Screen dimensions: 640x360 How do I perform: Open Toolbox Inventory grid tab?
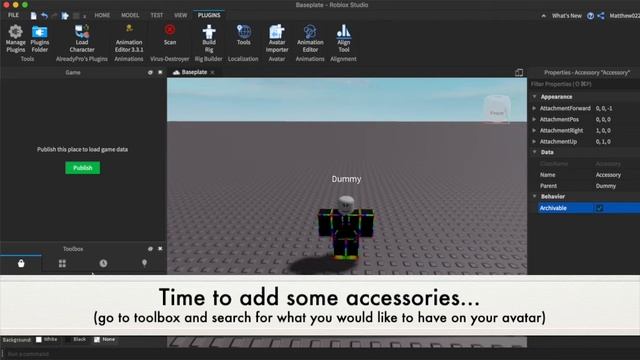[x=62, y=263]
